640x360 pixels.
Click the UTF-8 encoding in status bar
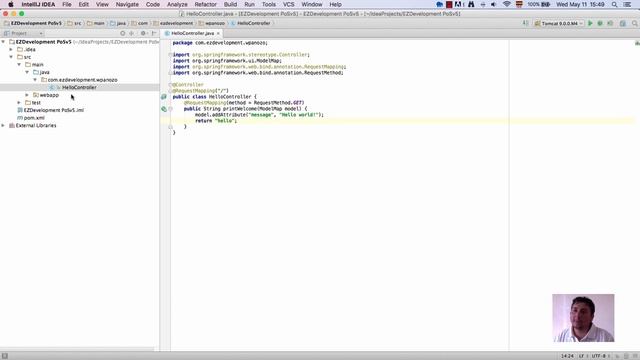(600, 356)
